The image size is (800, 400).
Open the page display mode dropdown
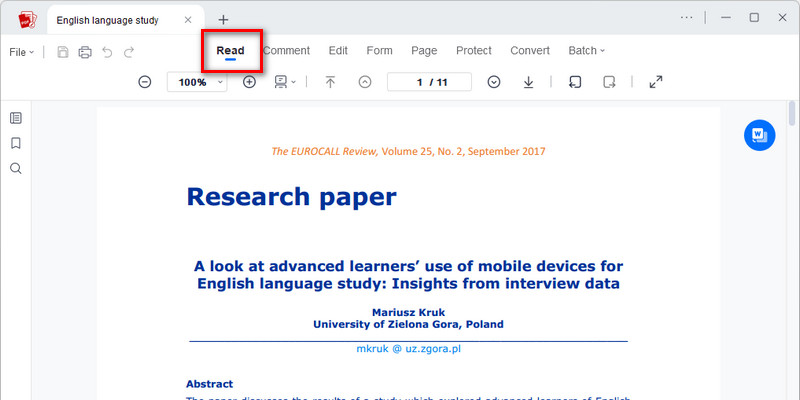tap(285, 82)
